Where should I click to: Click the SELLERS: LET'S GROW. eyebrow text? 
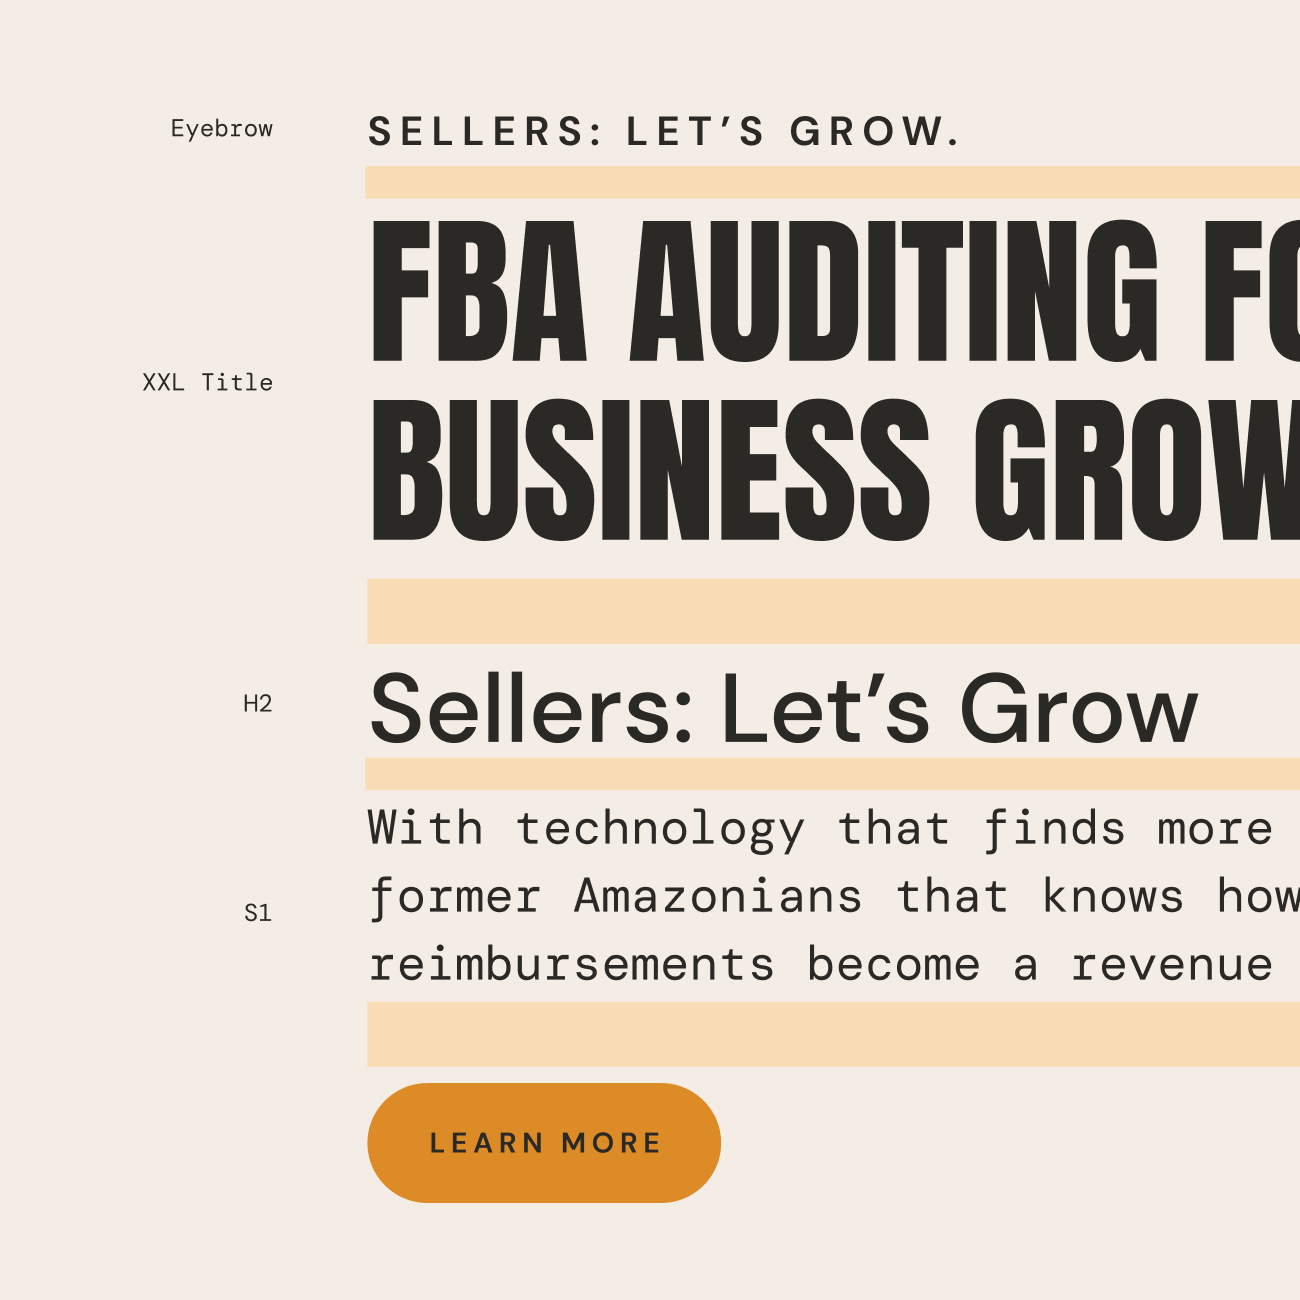pyautogui.click(x=664, y=132)
